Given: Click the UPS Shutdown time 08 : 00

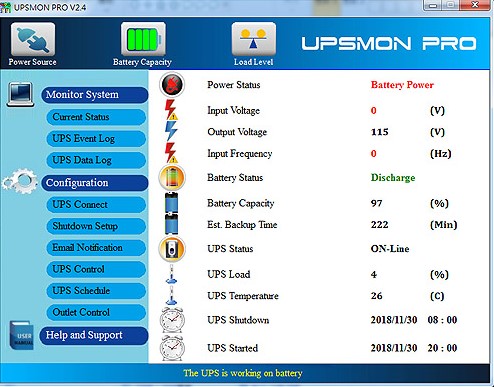Looking at the screenshot, I should tap(442, 320).
